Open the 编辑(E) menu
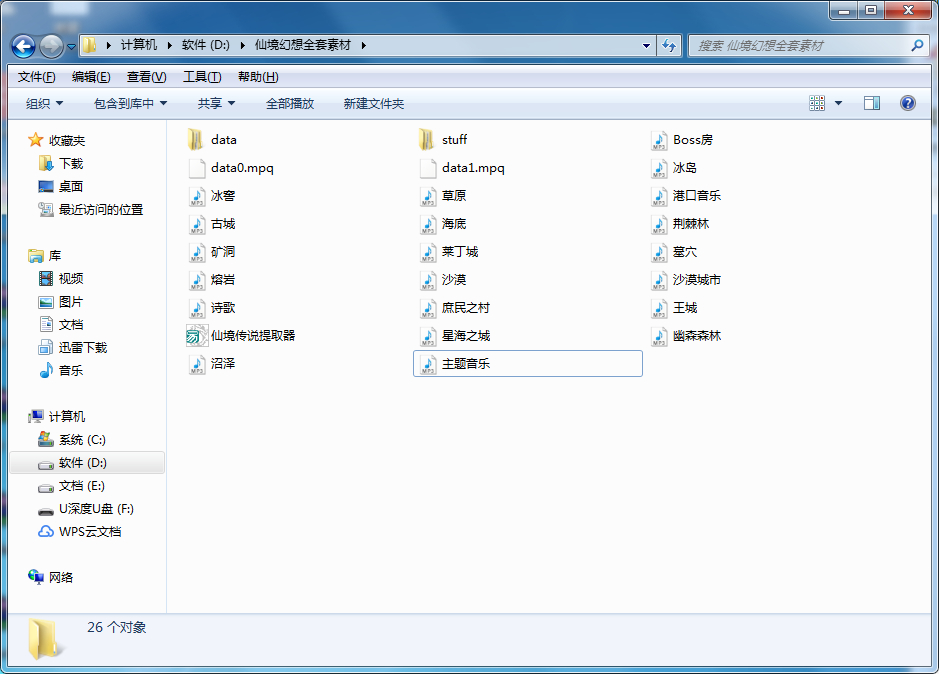939x674 pixels. click(91, 77)
